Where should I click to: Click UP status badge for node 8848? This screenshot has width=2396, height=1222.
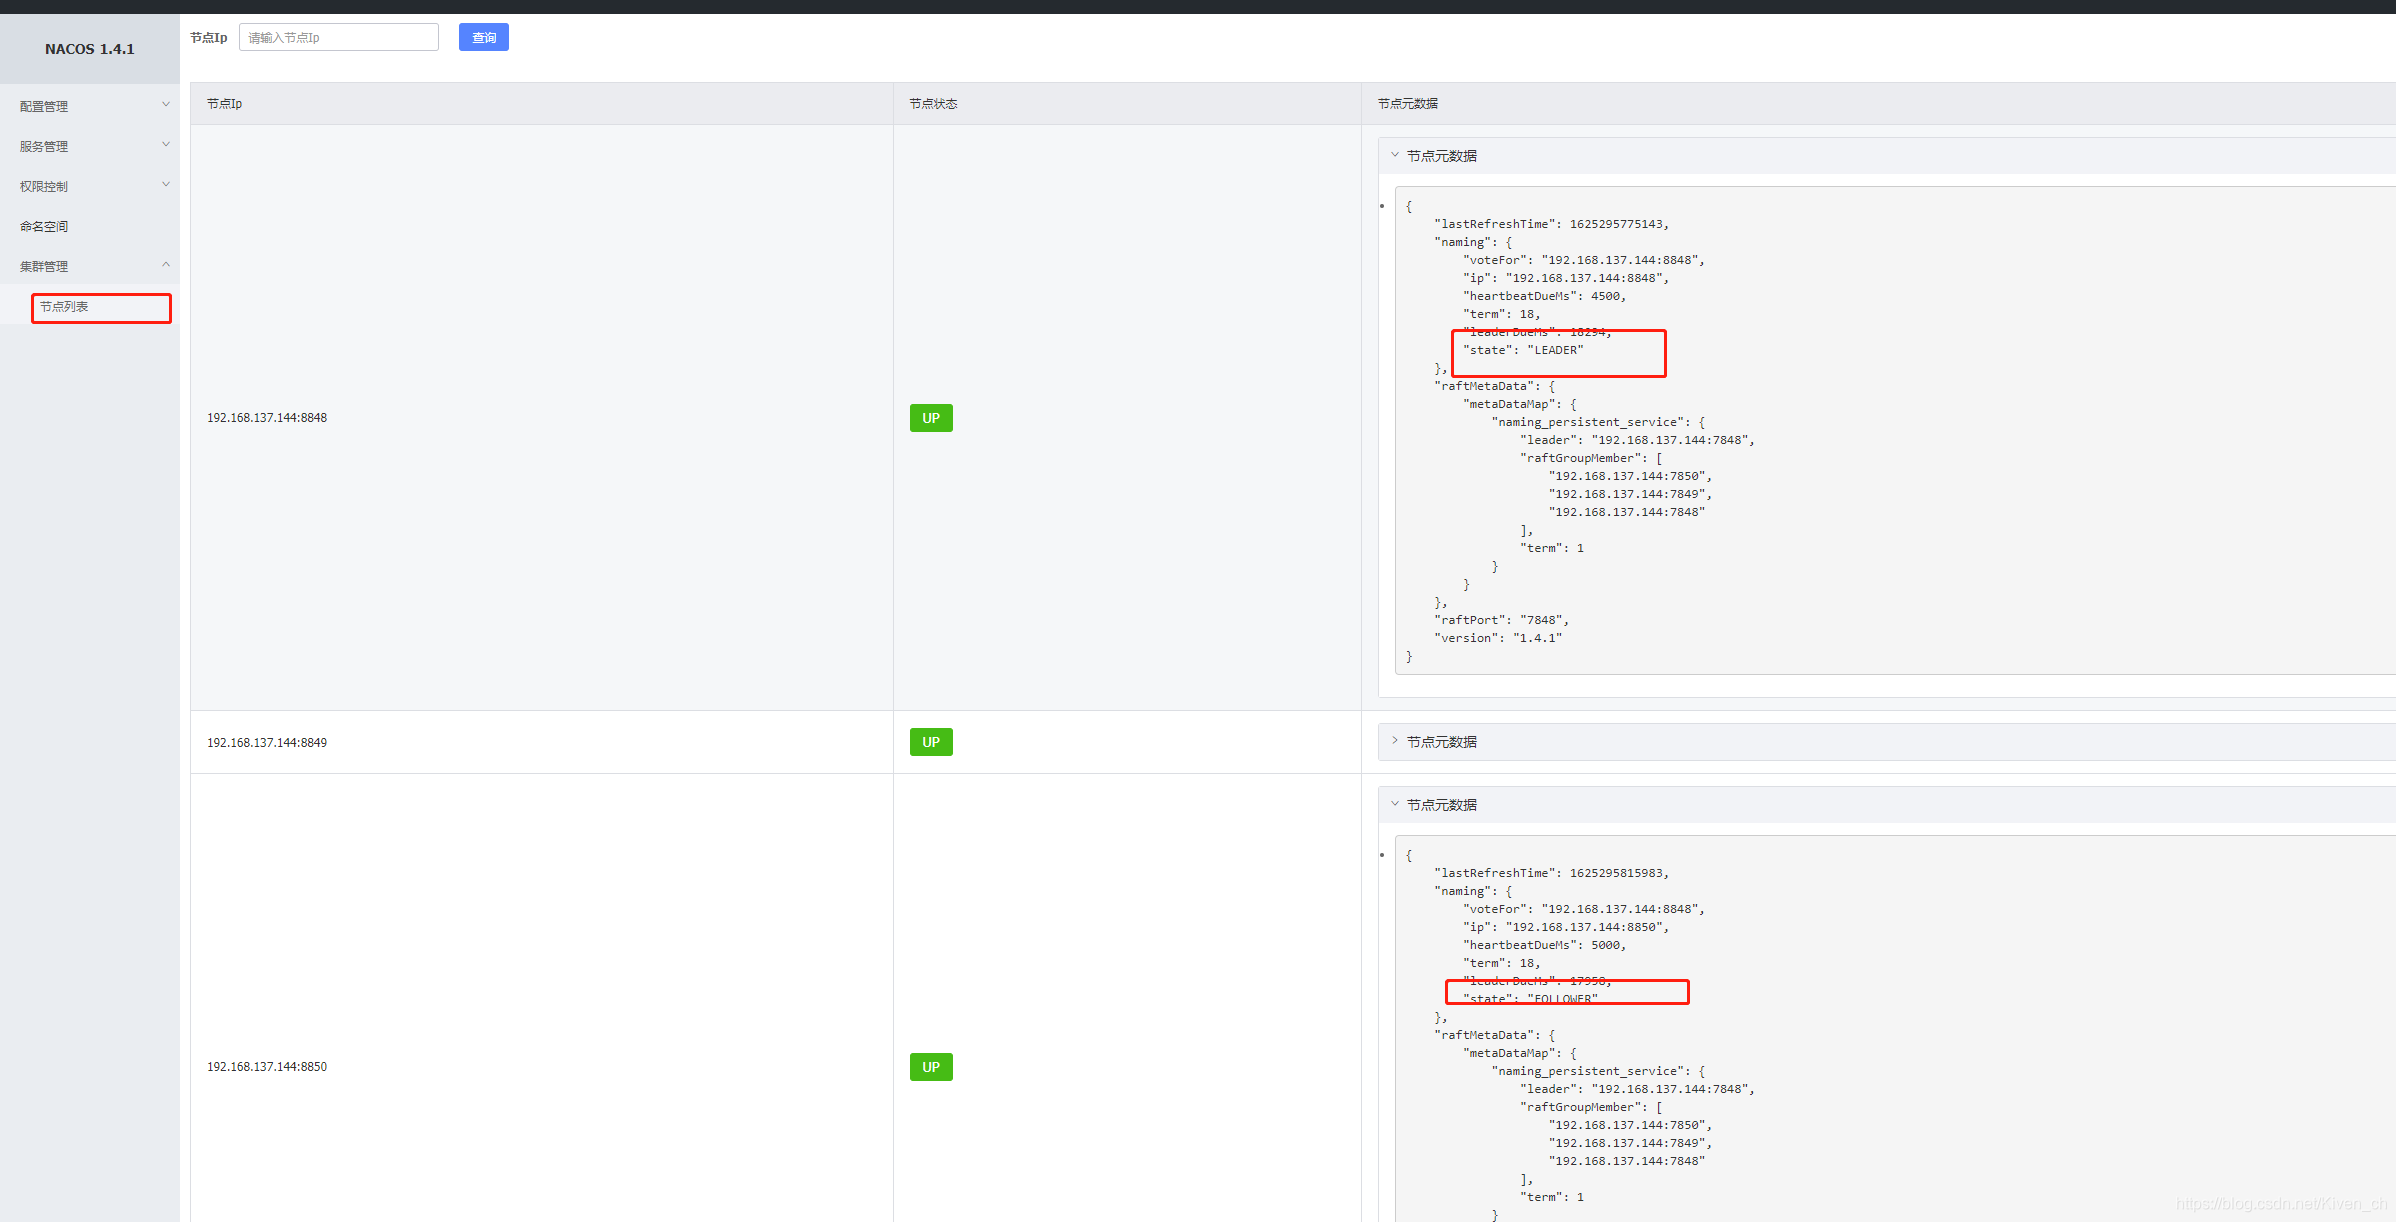(930, 418)
